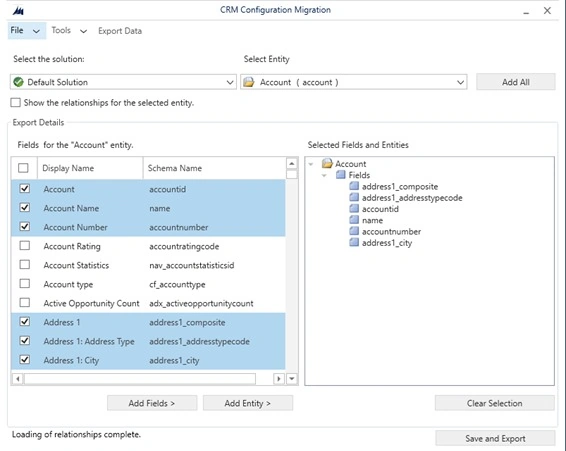Collapse the Account tree node
Viewport: 566px width, 451px height.
pos(311,164)
